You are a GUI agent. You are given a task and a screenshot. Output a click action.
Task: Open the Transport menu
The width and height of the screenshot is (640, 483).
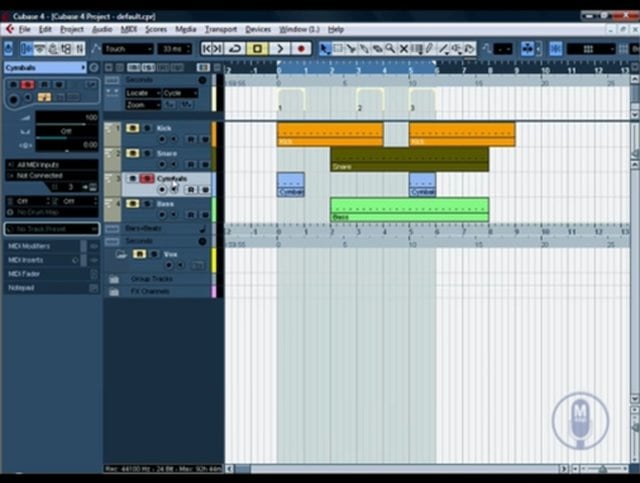(221, 29)
